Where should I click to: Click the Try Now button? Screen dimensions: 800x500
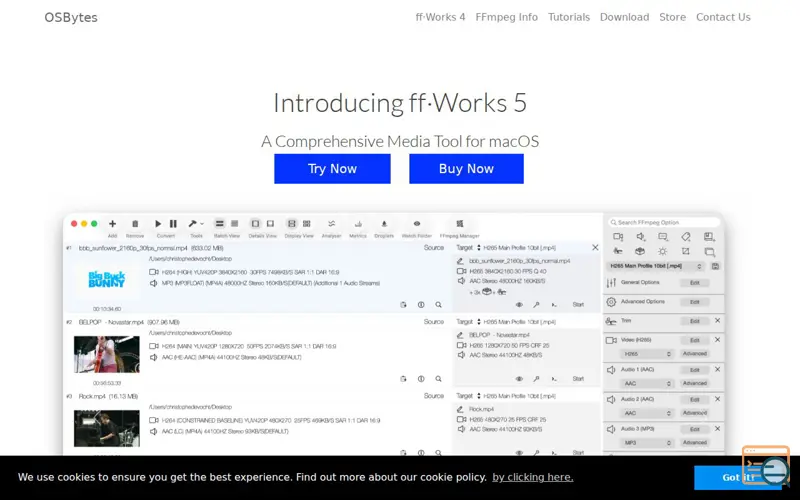[x=332, y=169]
